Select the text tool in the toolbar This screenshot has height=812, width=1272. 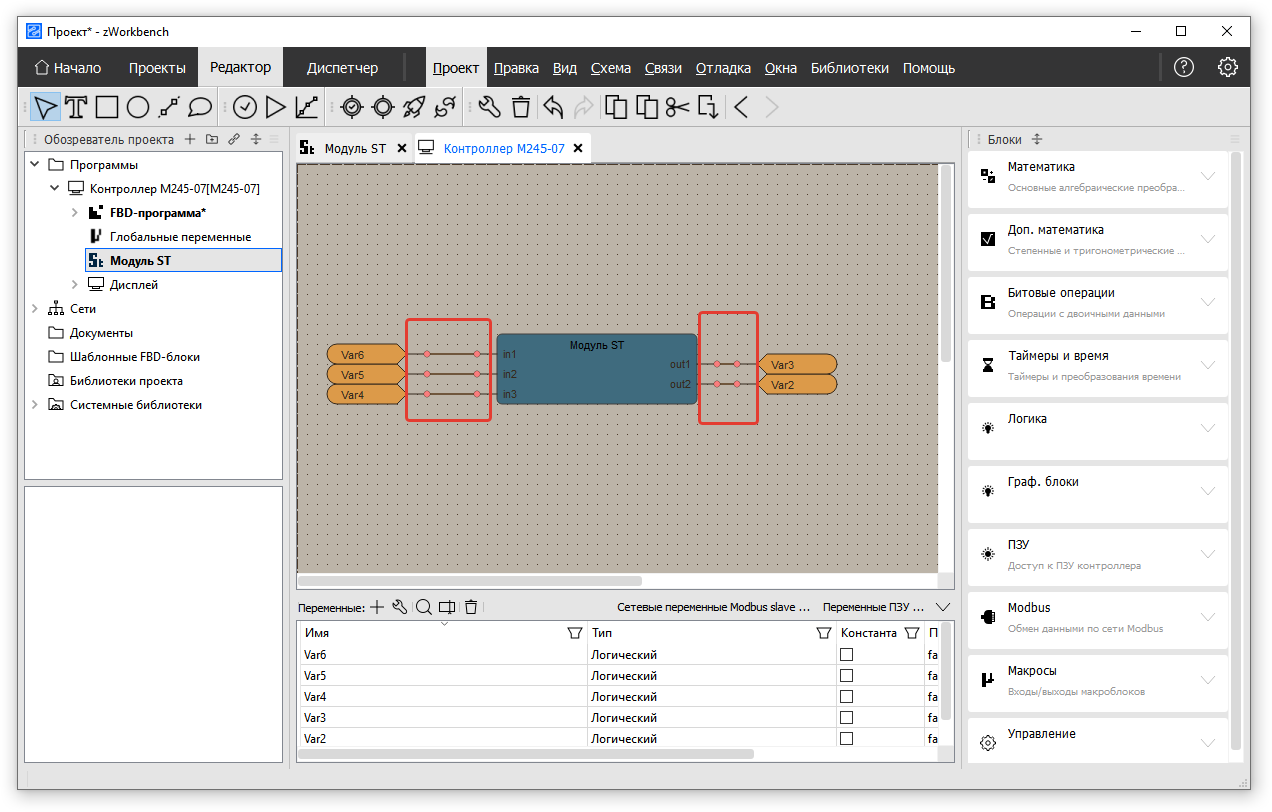76,107
